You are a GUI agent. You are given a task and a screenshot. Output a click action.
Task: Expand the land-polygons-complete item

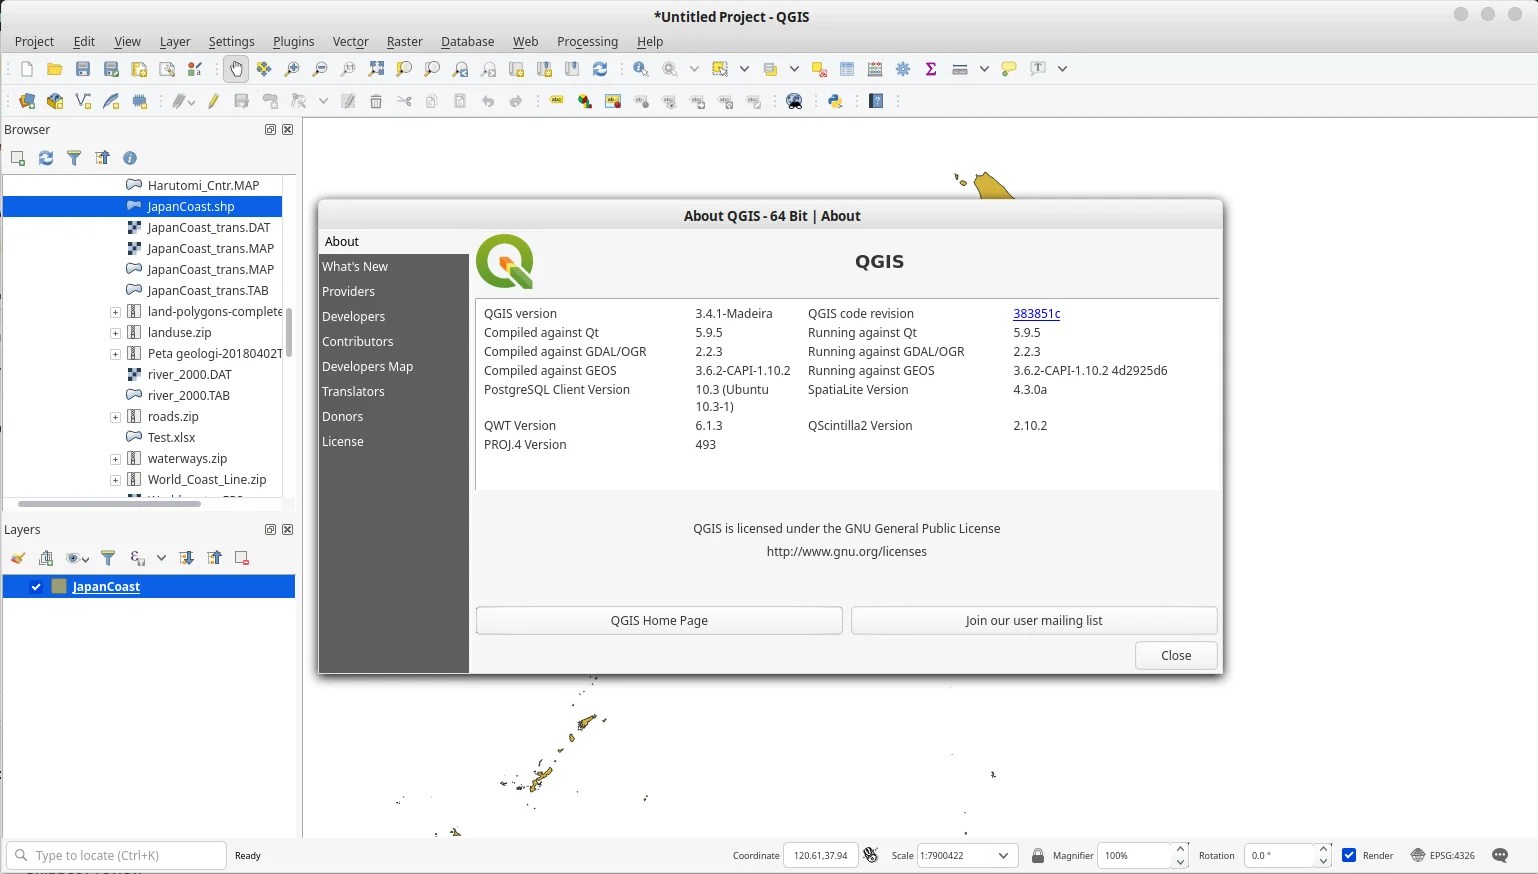point(115,312)
